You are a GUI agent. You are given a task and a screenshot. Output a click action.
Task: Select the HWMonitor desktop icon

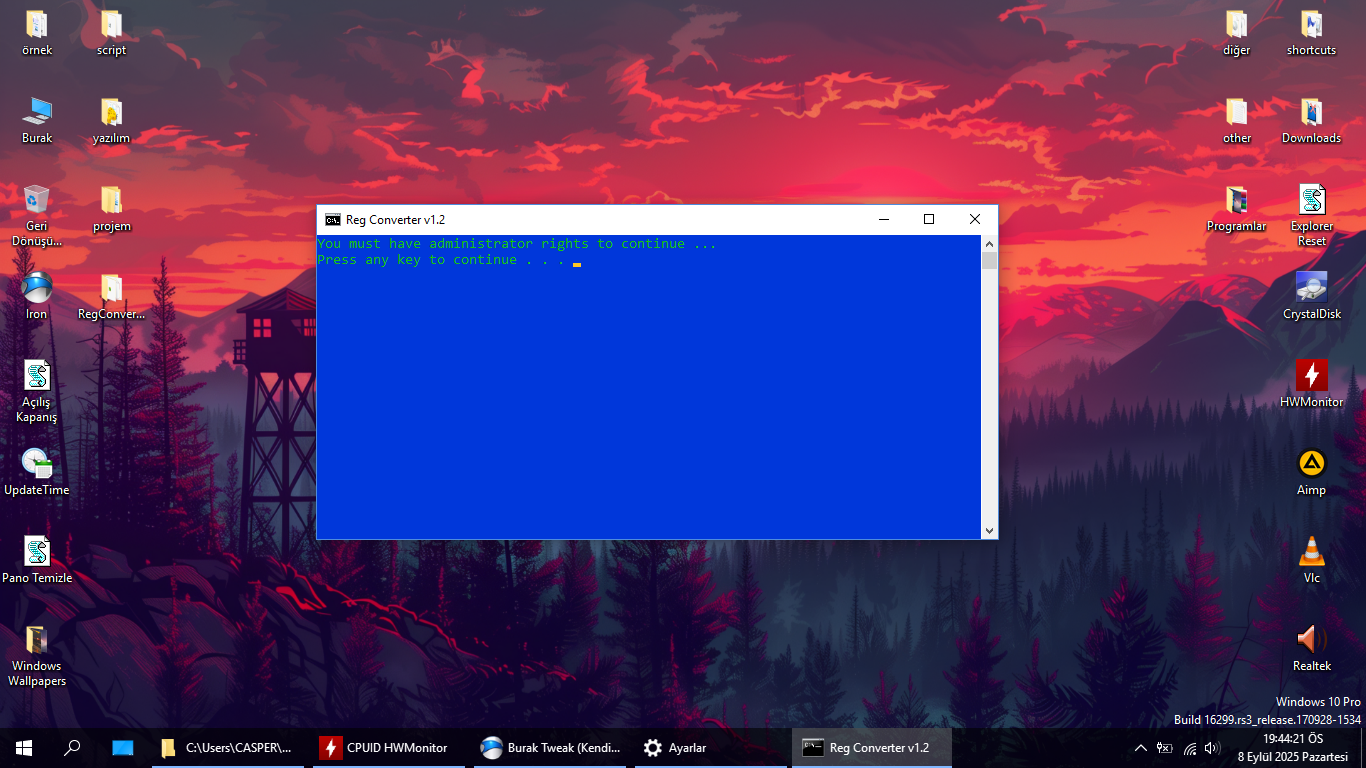pyautogui.click(x=1311, y=383)
